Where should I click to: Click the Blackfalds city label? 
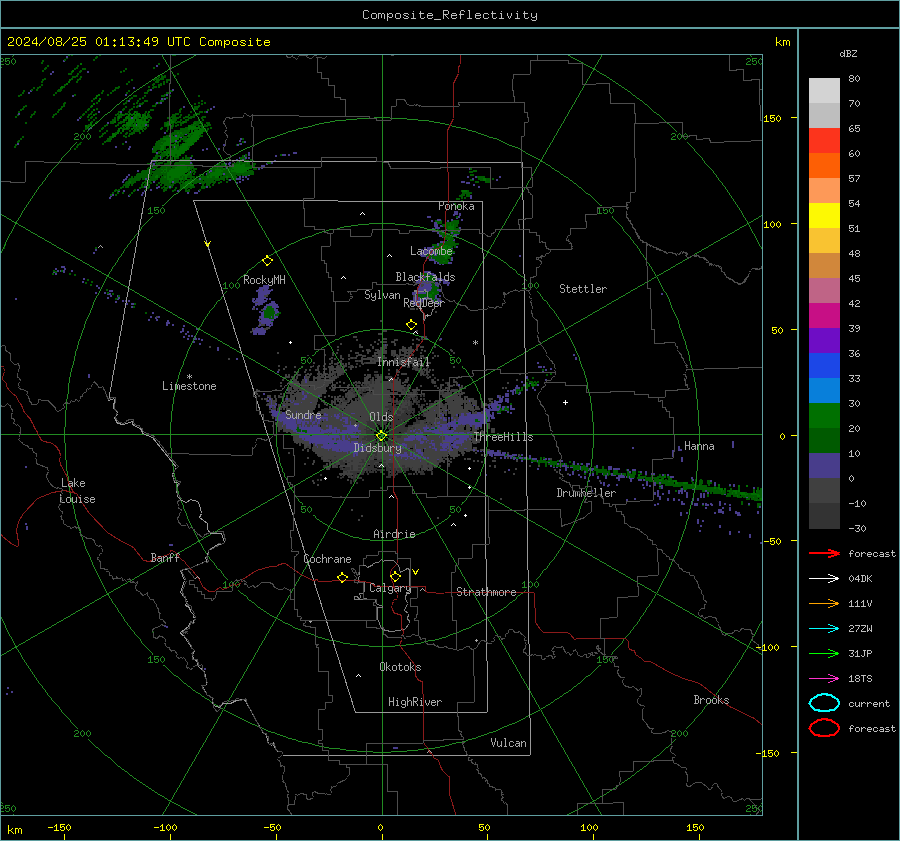425,277
